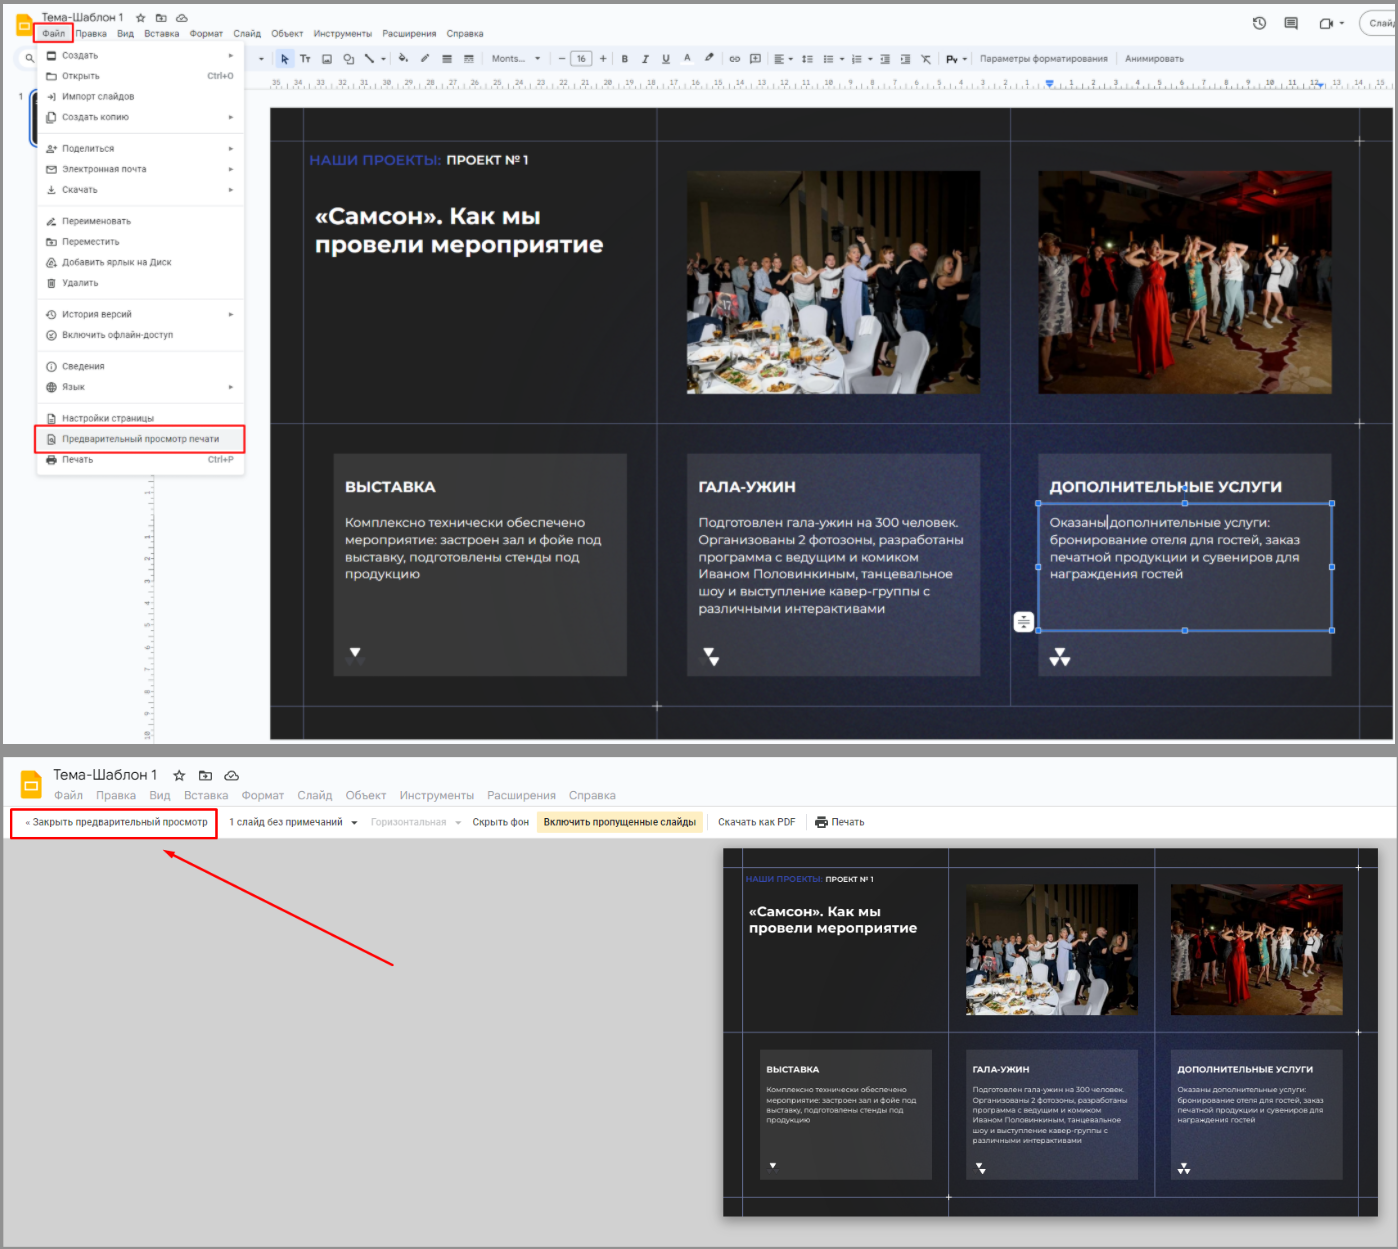
Task: Select the Insert image icon
Action: 325,58
